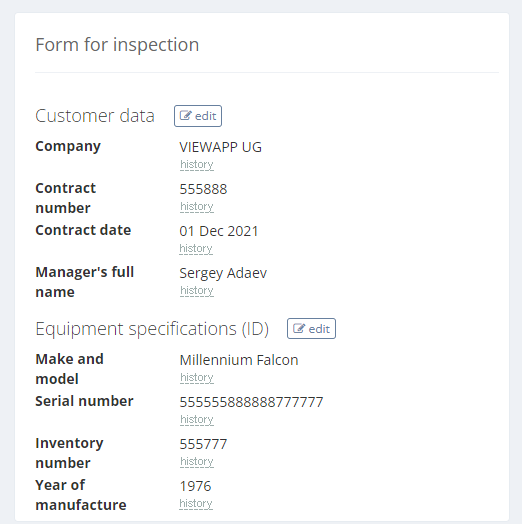Click the edit pencil icon beside Equipment specifications
This screenshot has width=522, height=524.
pyautogui.click(x=299, y=329)
